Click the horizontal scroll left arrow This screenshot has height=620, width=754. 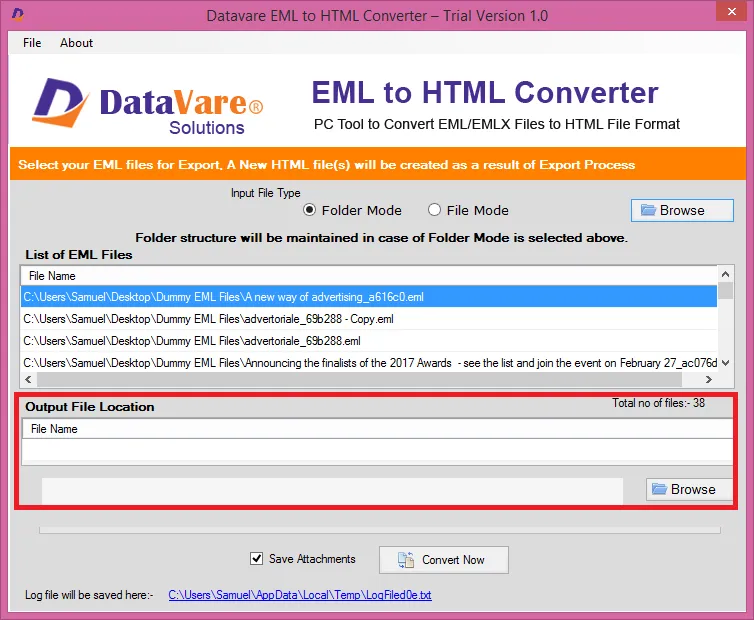point(28,380)
